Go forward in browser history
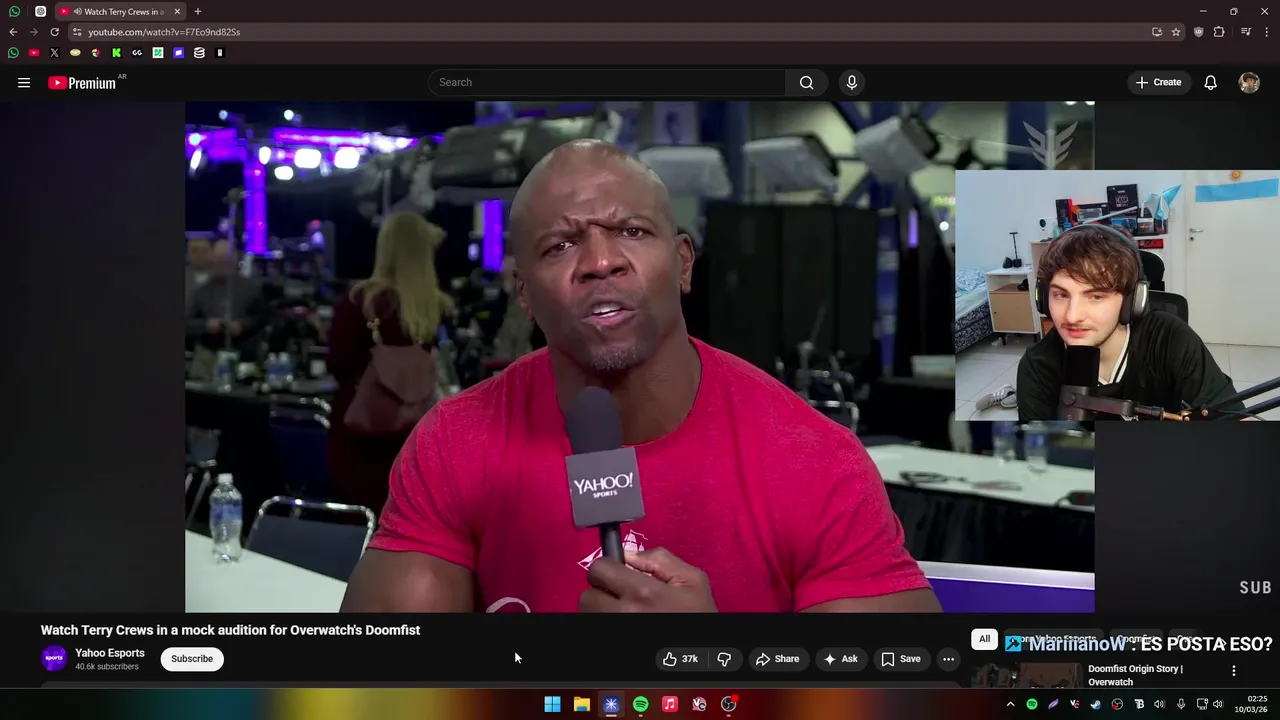 click(33, 32)
